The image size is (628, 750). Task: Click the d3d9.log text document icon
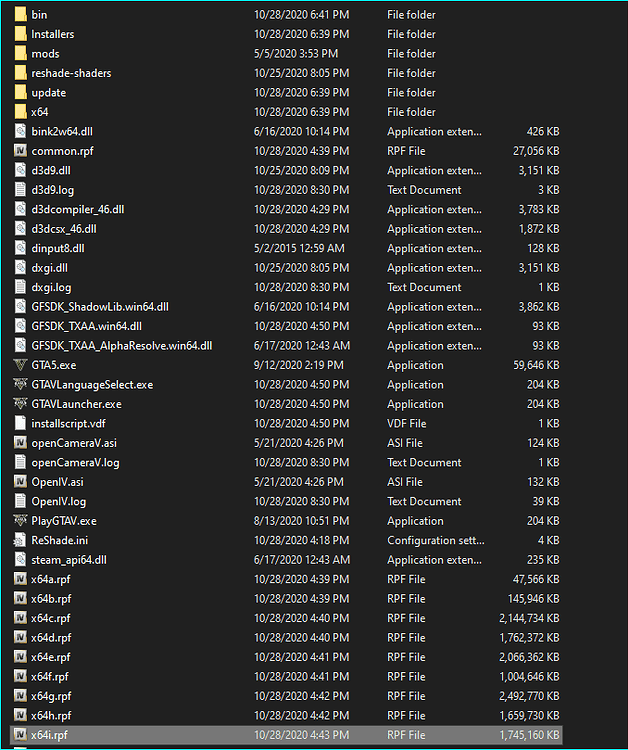coord(20,189)
